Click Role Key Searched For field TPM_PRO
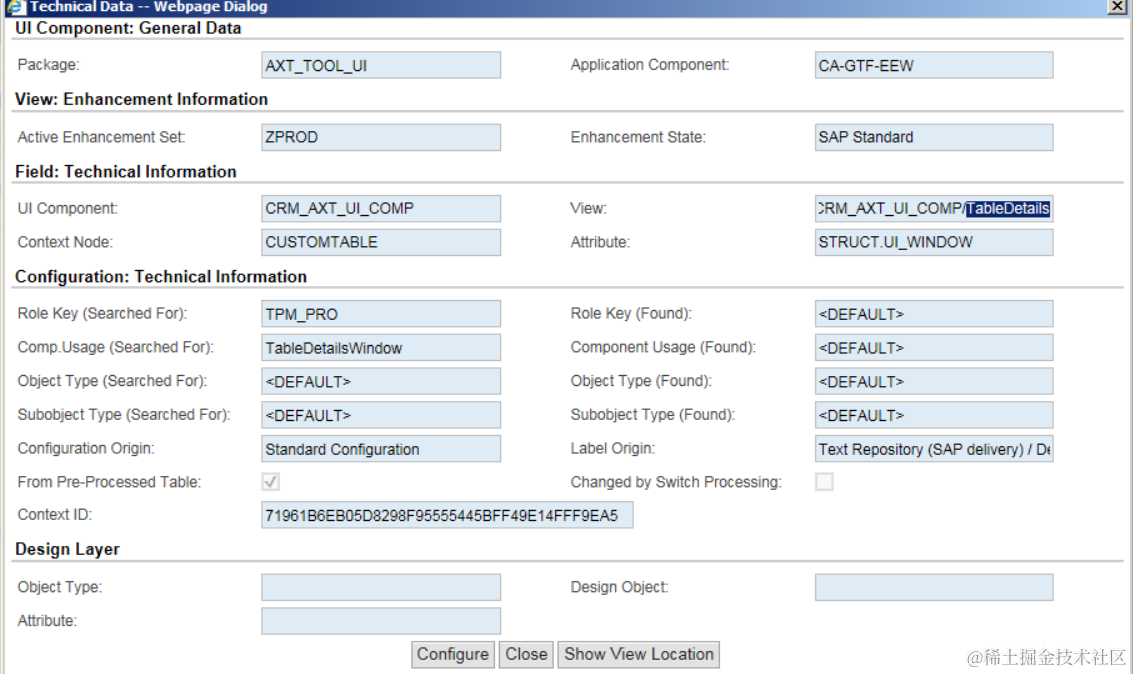 [381, 314]
